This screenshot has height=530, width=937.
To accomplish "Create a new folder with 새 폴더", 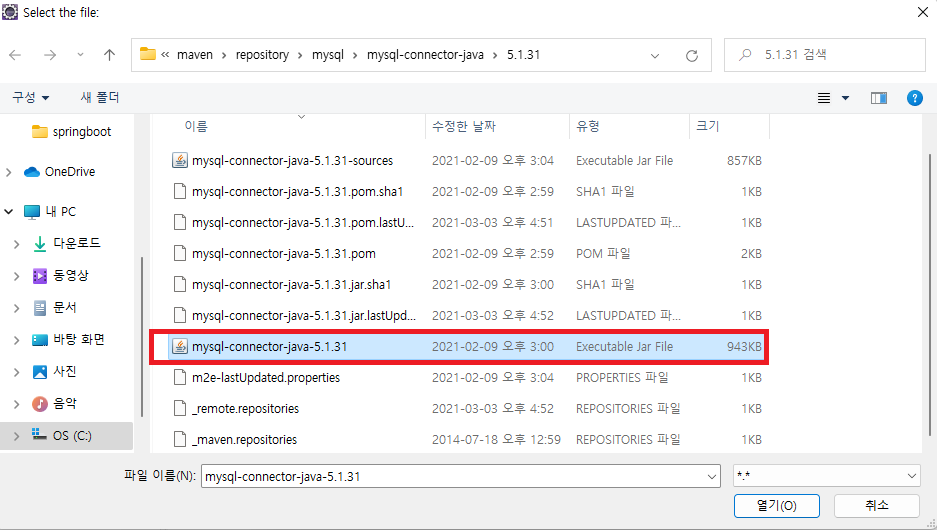I will pyautogui.click(x=100, y=97).
